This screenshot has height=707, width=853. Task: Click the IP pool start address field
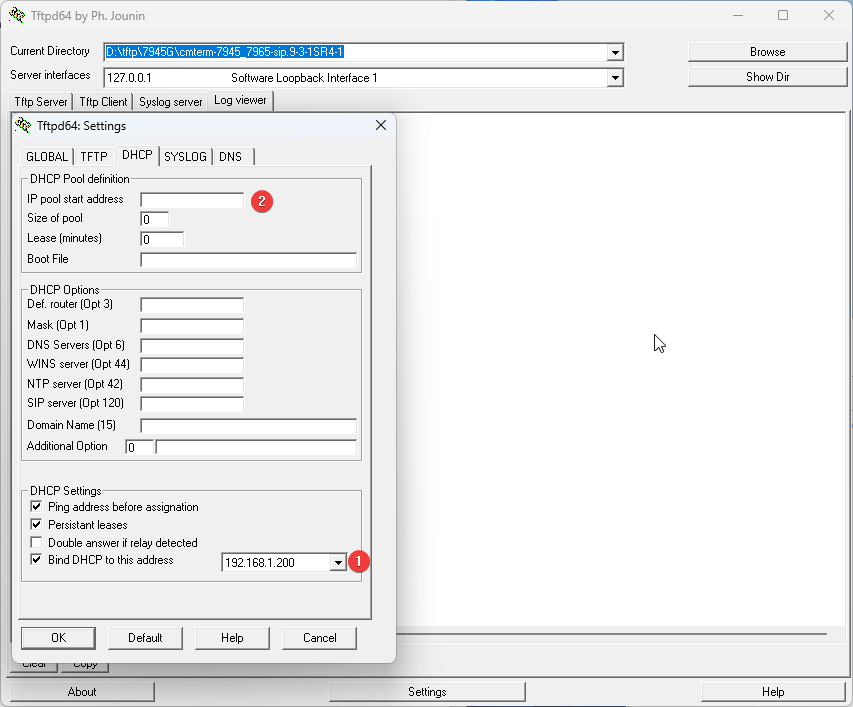click(x=192, y=200)
